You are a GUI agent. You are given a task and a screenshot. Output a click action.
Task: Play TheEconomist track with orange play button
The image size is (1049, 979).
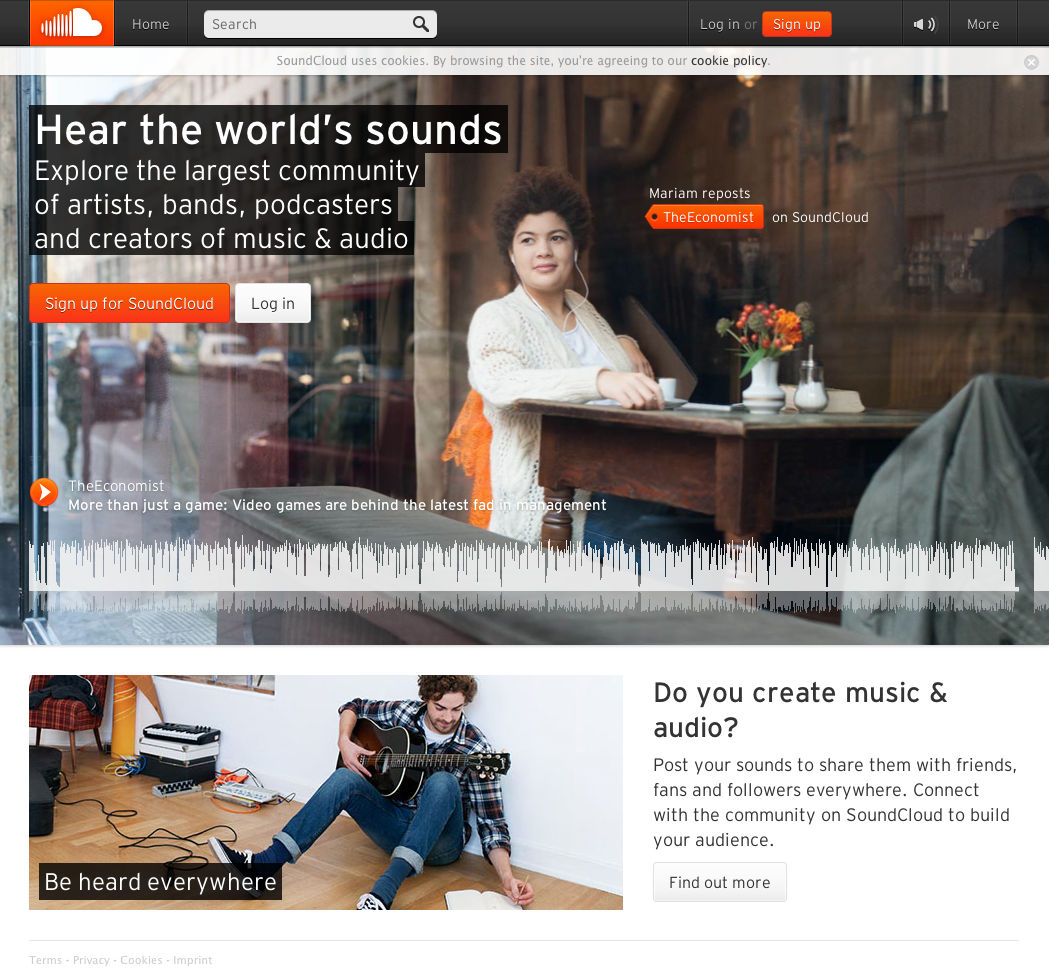(x=44, y=492)
